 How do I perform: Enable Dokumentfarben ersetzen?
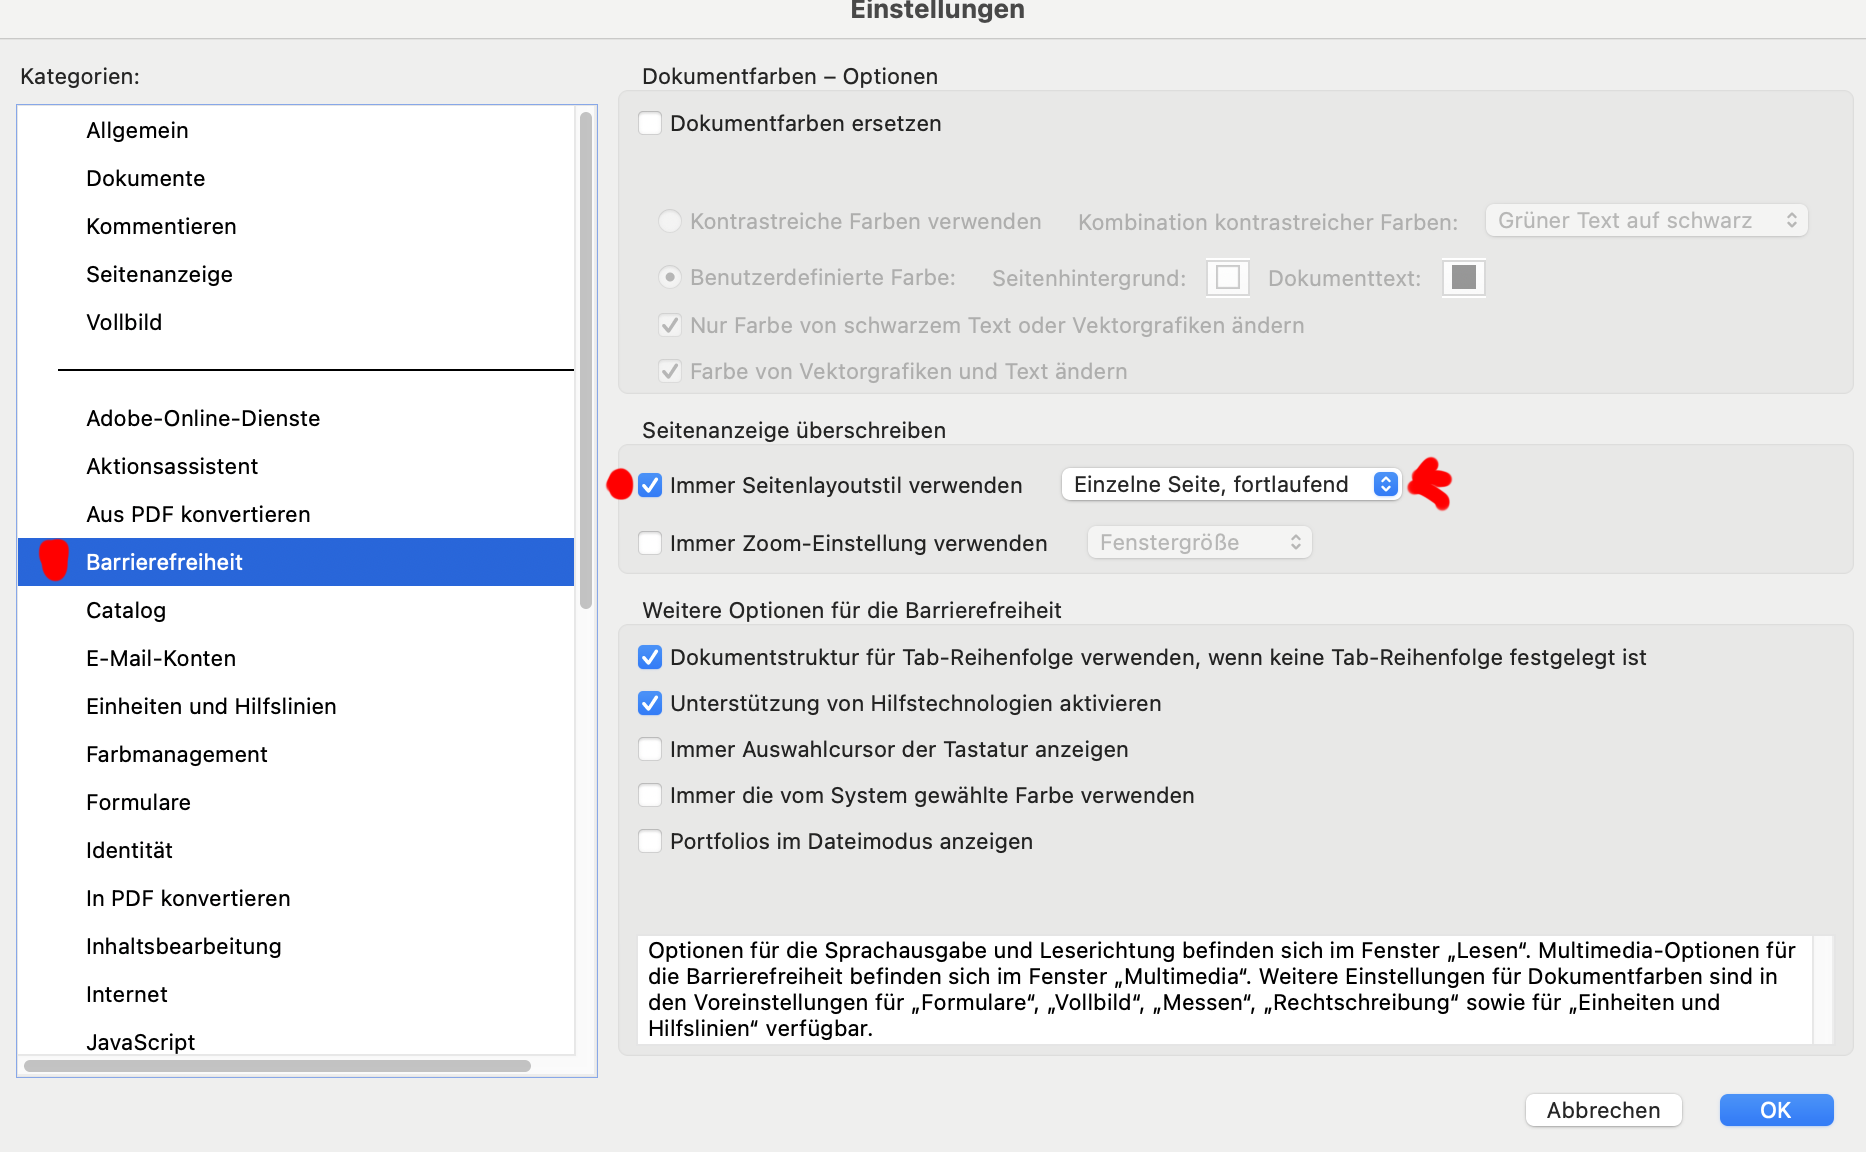tap(650, 123)
